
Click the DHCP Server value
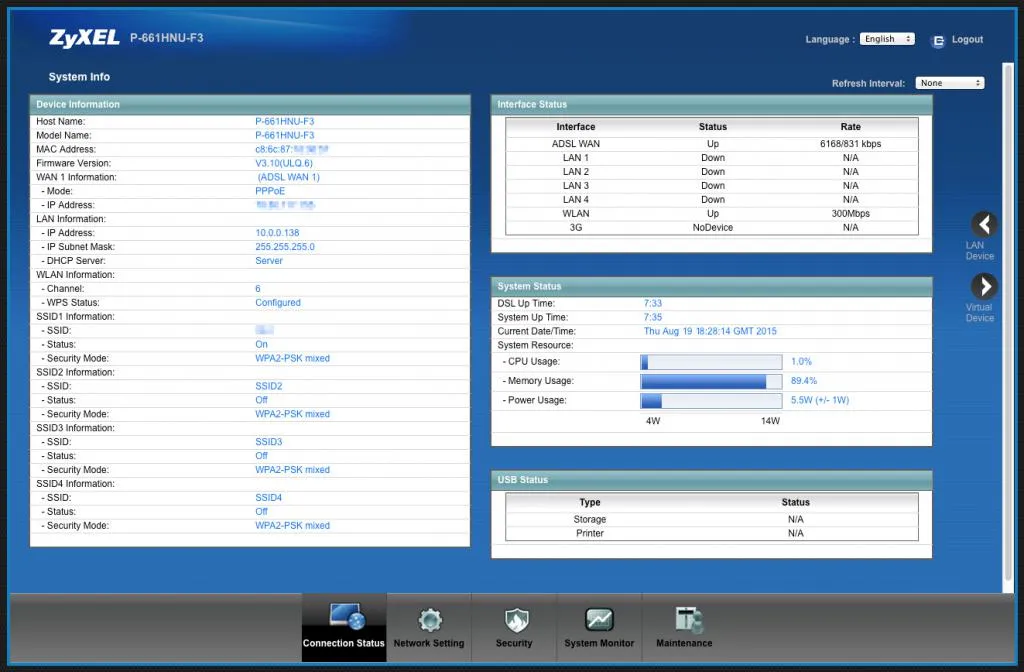[269, 261]
